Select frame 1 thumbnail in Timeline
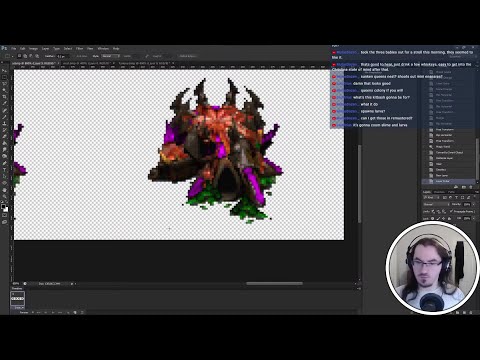Viewport: 480px width, 360px height. pyautogui.click(x=17, y=298)
